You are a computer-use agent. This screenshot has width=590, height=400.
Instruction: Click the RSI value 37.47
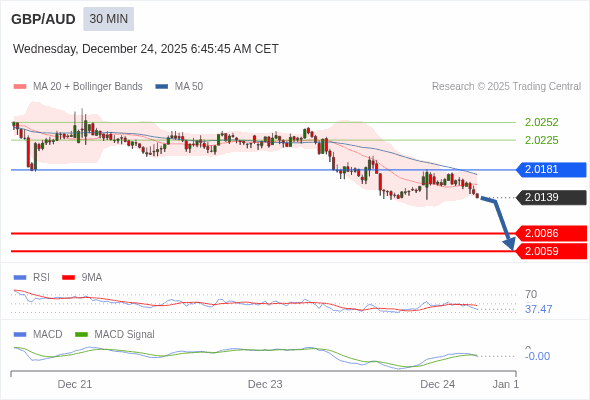(x=538, y=309)
